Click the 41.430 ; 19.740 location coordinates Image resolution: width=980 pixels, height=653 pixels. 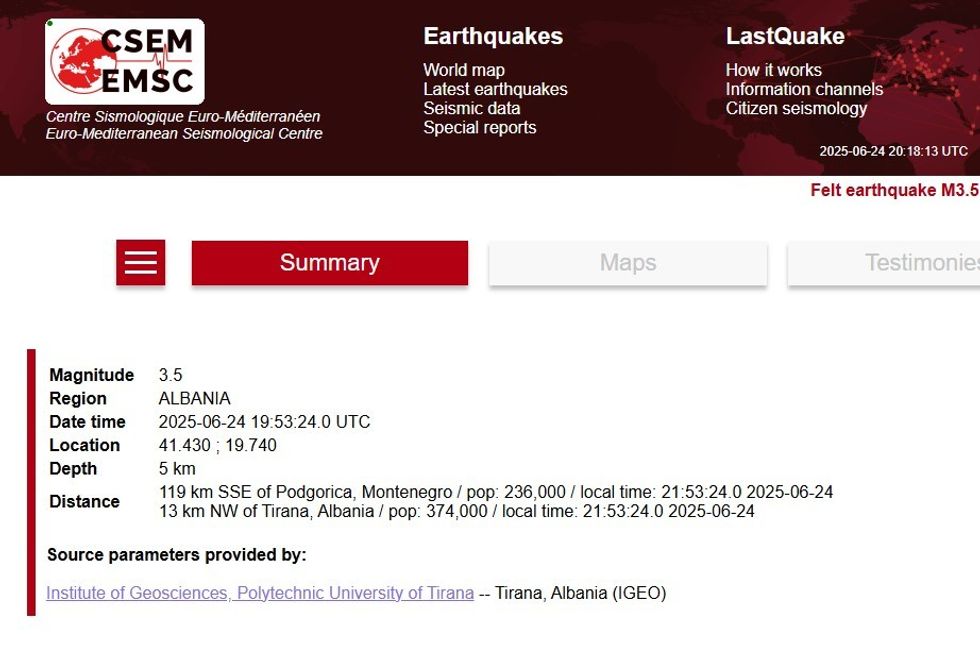[218, 445]
